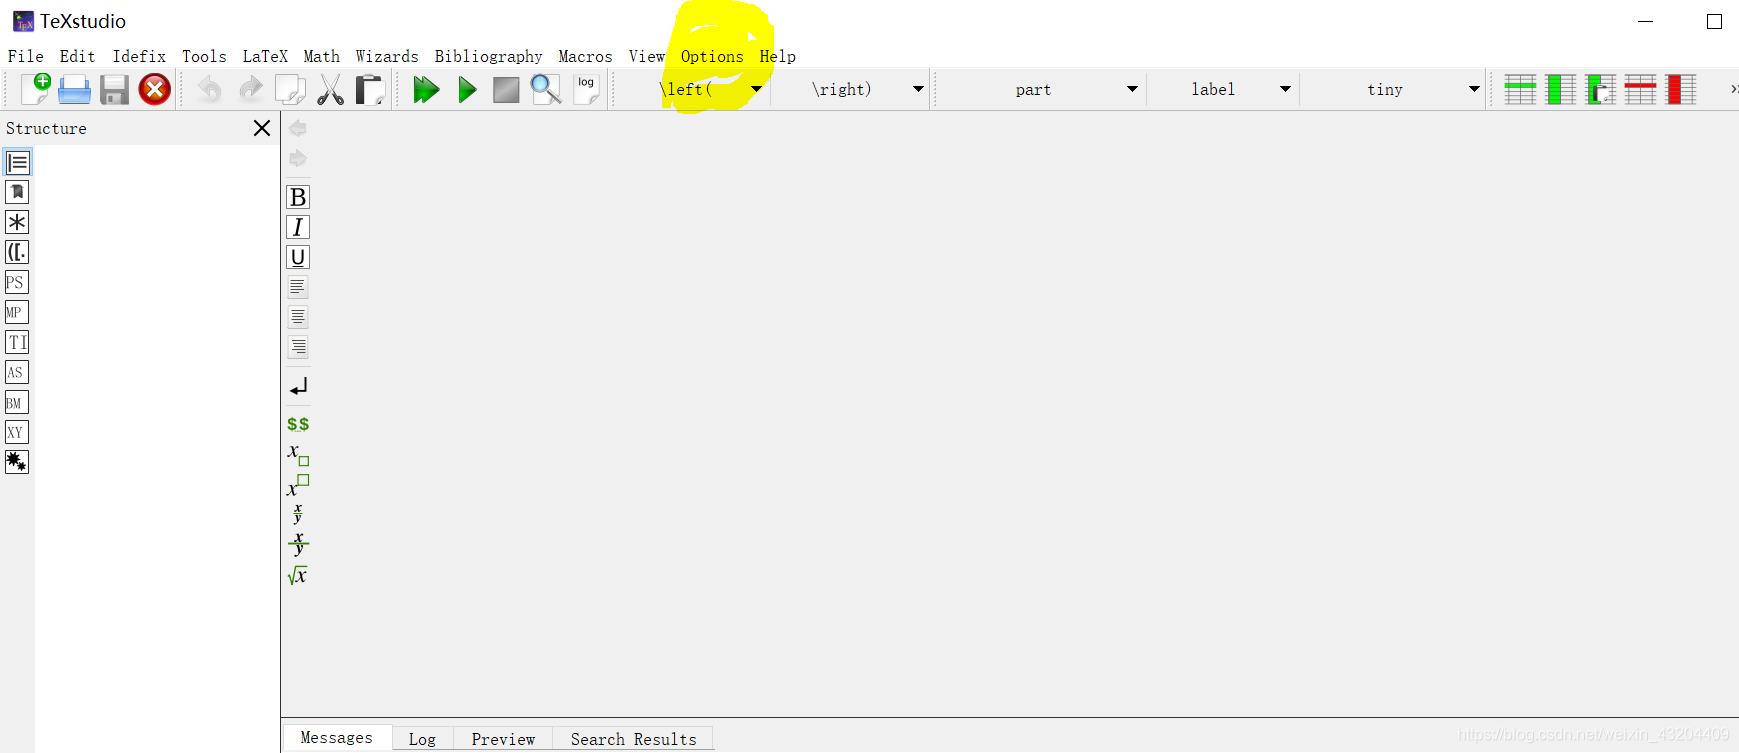Create a new document with the New icon
The image size is (1739, 753).
(35, 89)
